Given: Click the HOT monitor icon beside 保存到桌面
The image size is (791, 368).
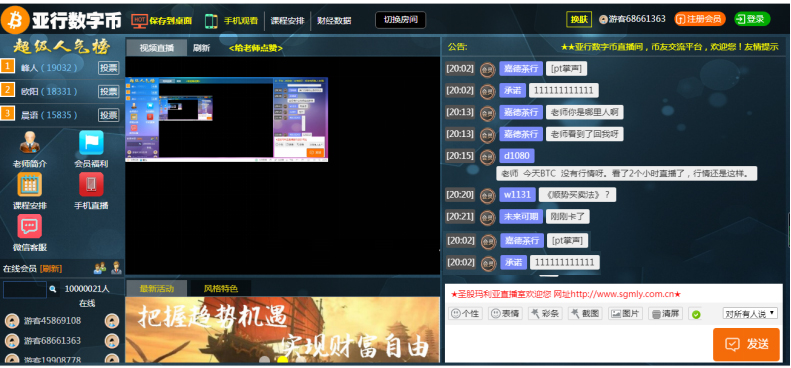Looking at the screenshot, I should click(x=139, y=20).
